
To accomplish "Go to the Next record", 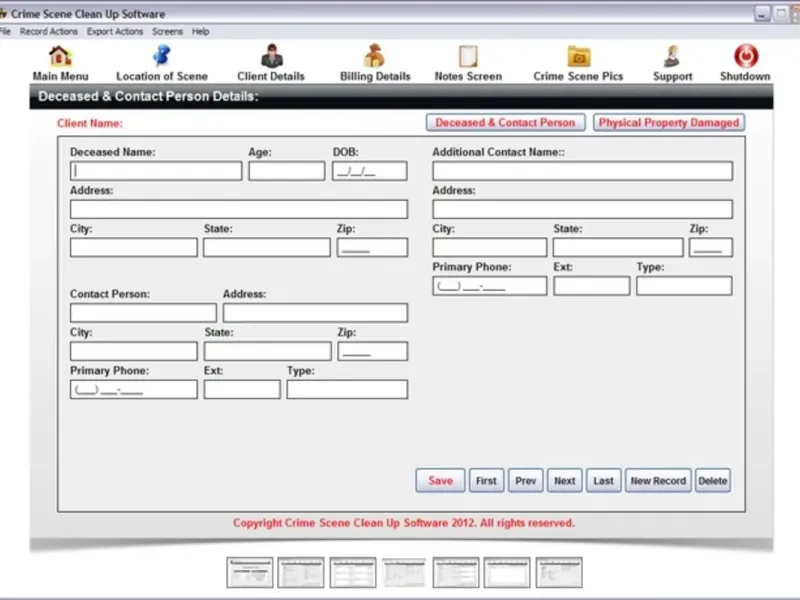I will (564, 481).
